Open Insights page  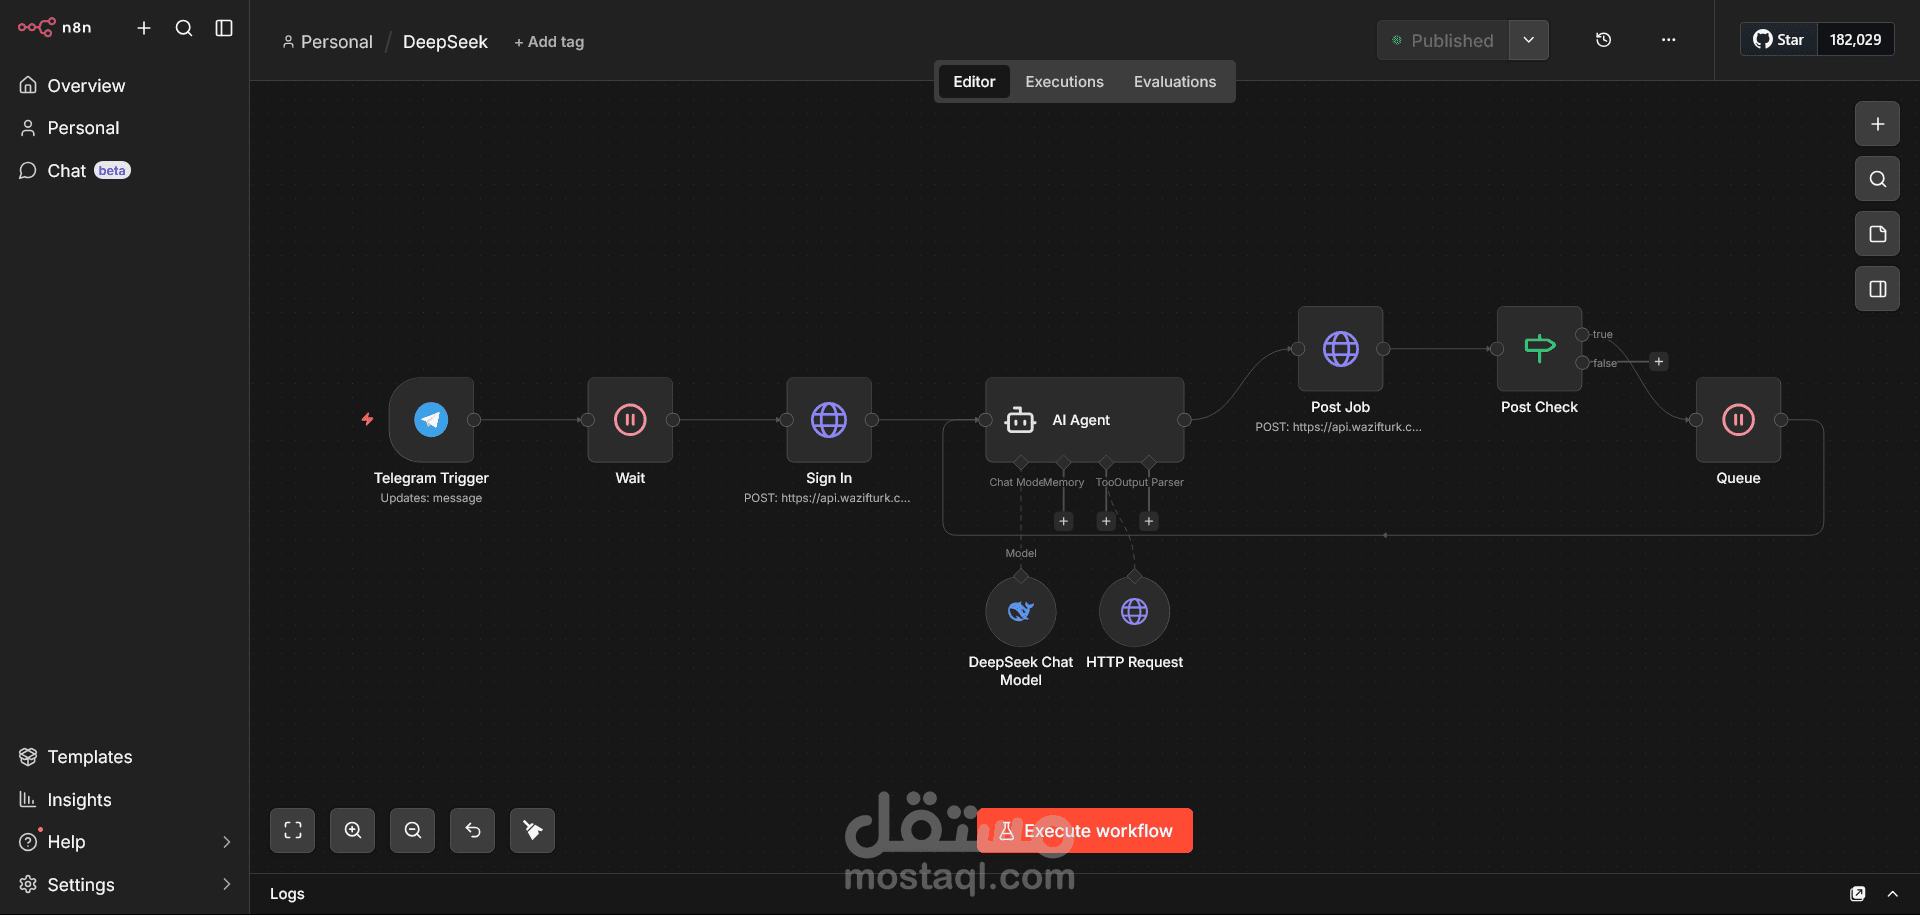(x=124, y=800)
